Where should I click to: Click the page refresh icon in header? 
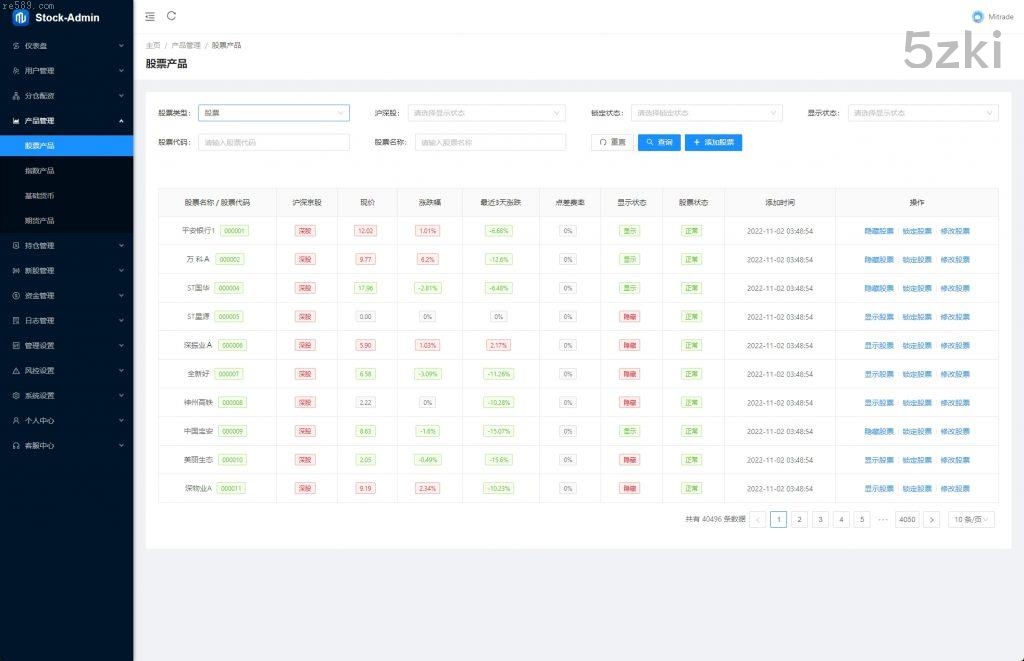coord(171,16)
